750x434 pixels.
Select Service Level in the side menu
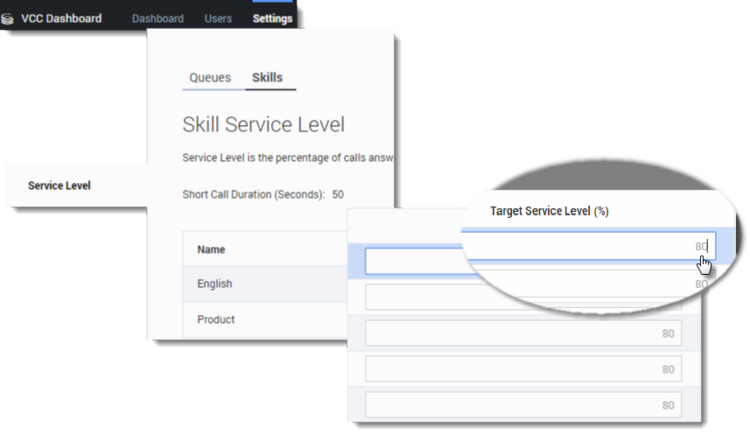[x=59, y=186]
